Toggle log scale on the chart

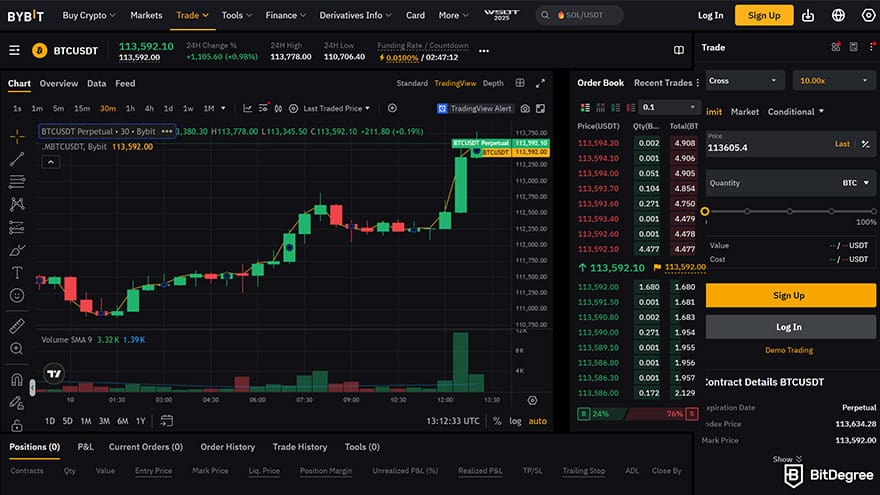[515, 421]
